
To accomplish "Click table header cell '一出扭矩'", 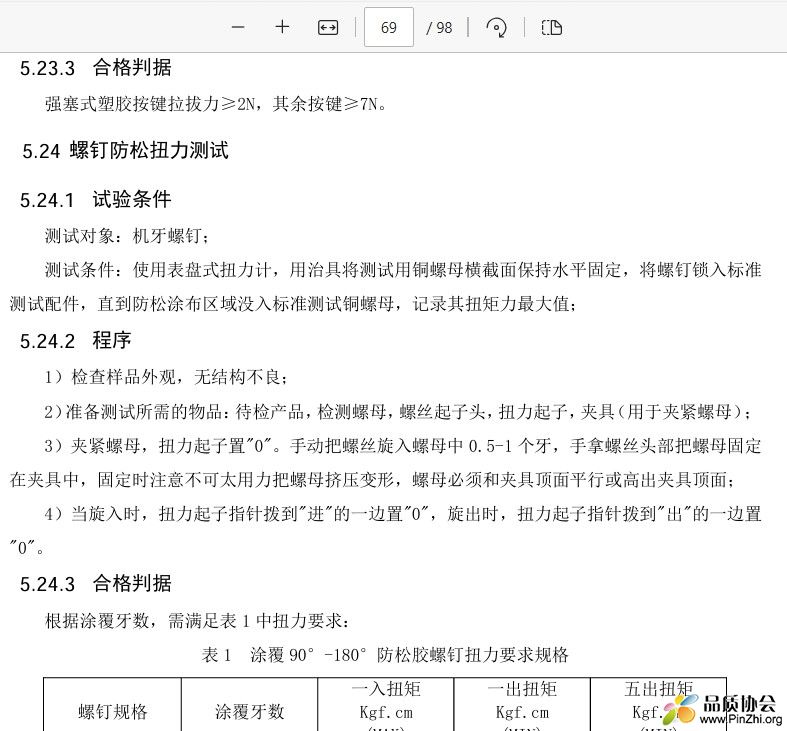I will 522,704.
